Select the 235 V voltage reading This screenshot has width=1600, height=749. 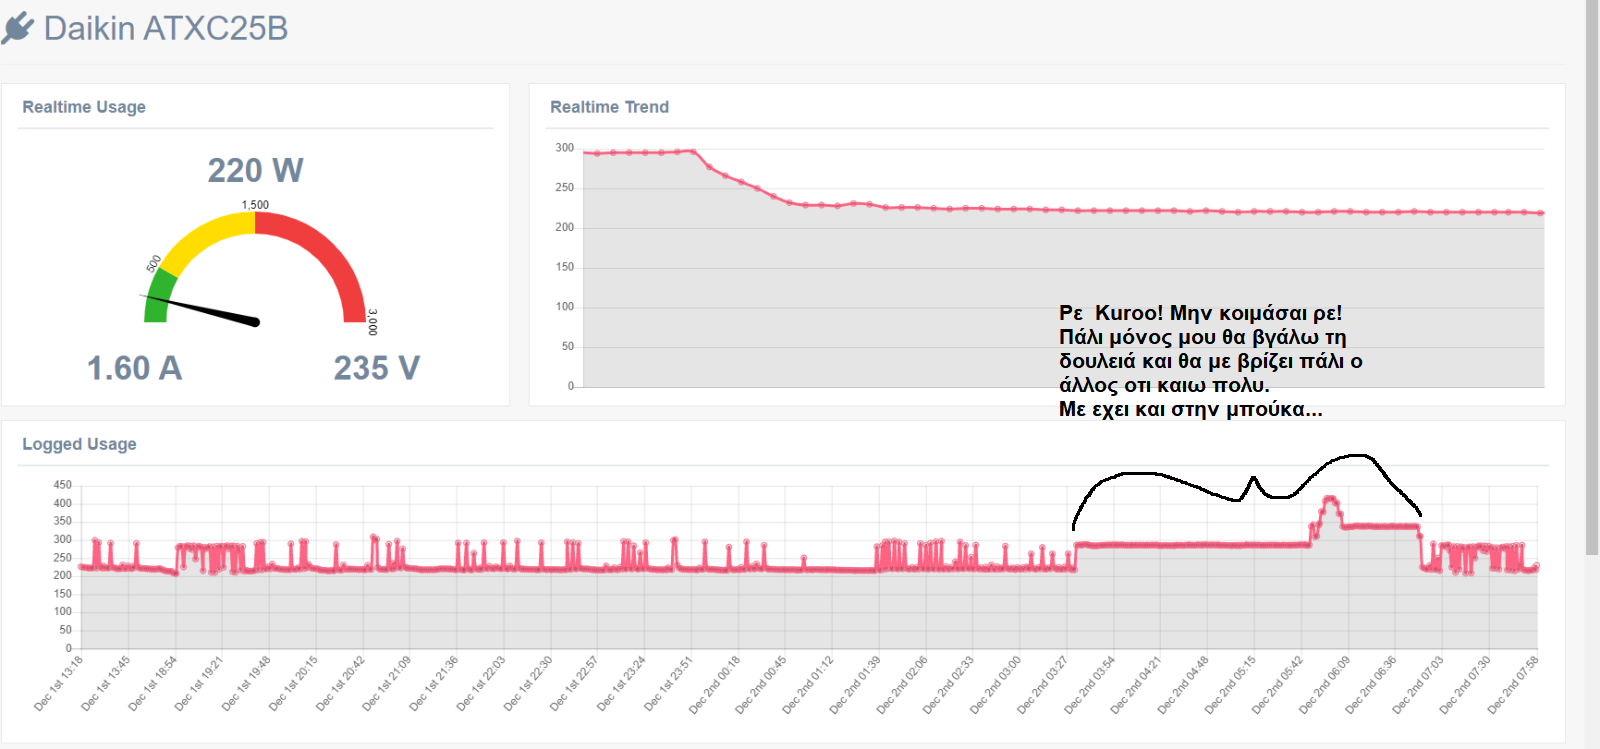tap(376, 368)
